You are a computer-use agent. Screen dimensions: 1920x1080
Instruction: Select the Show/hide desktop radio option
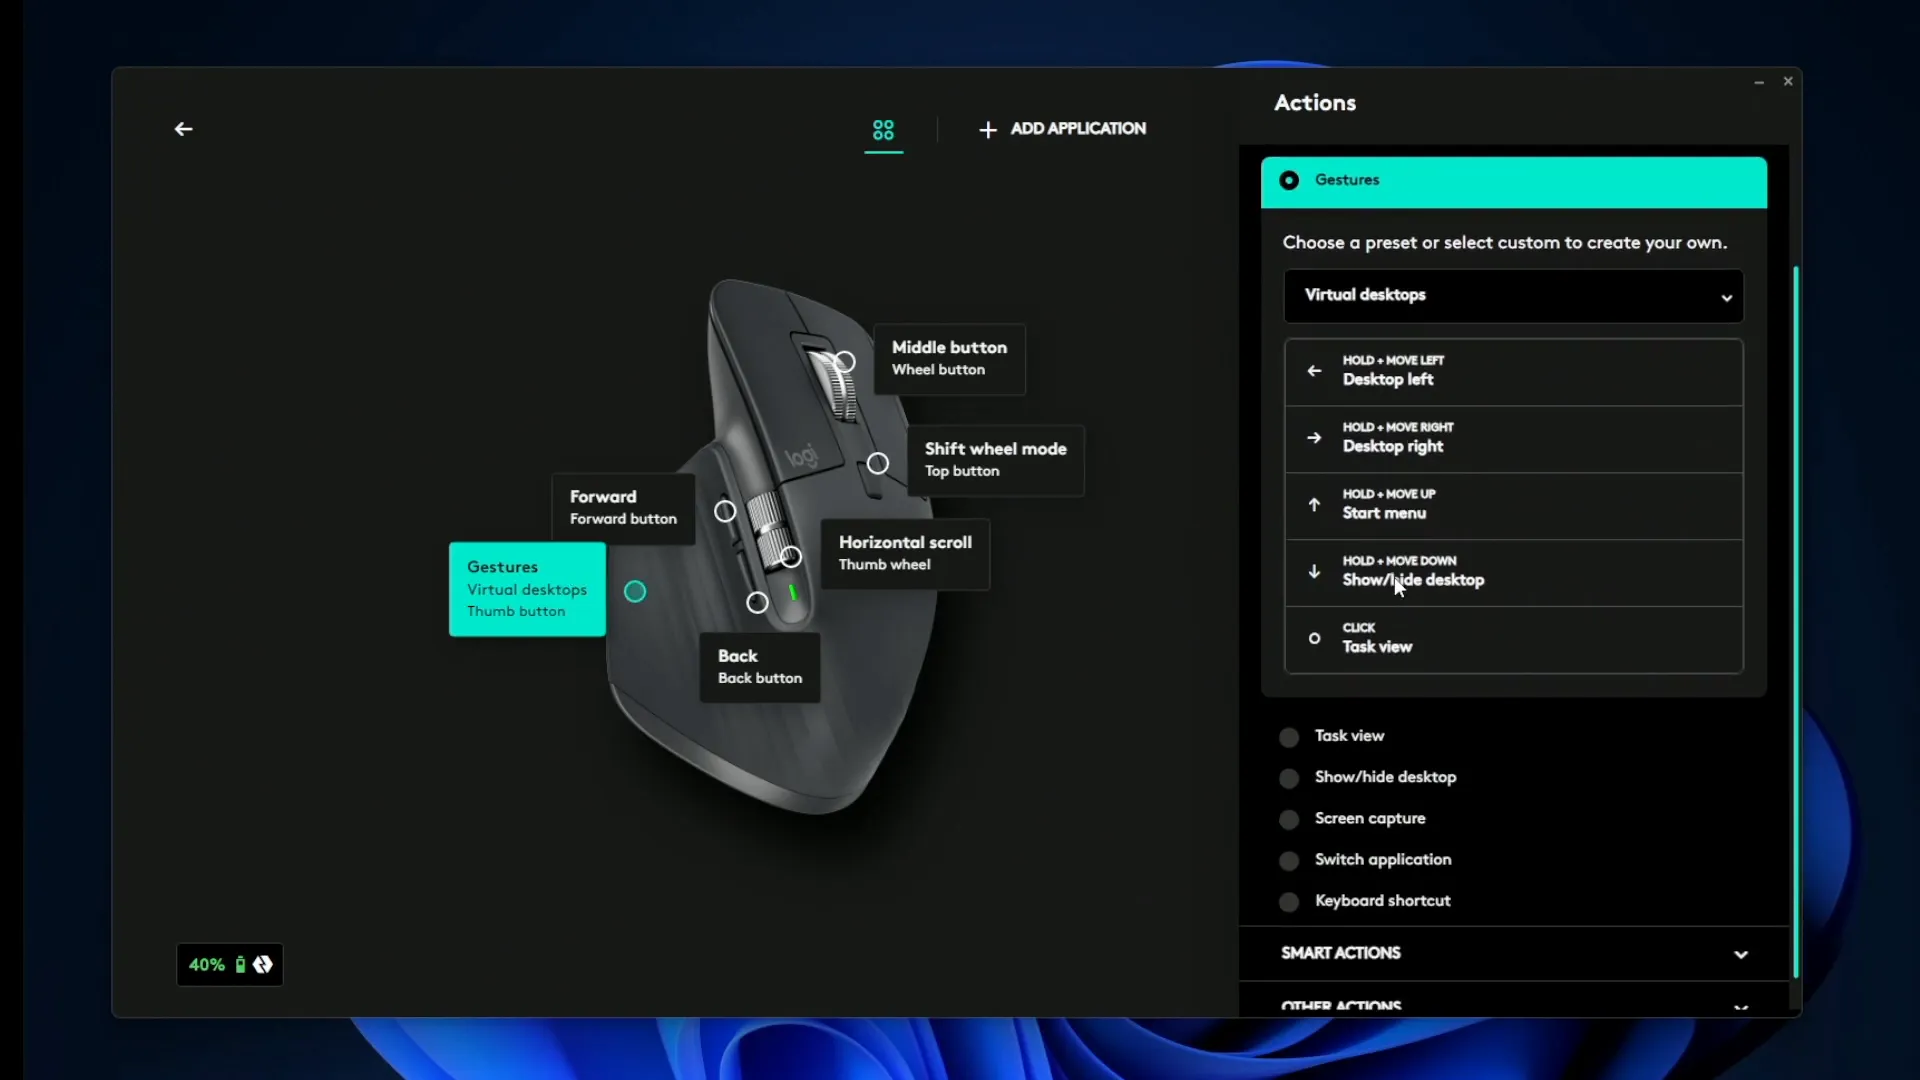point(1289,778)
